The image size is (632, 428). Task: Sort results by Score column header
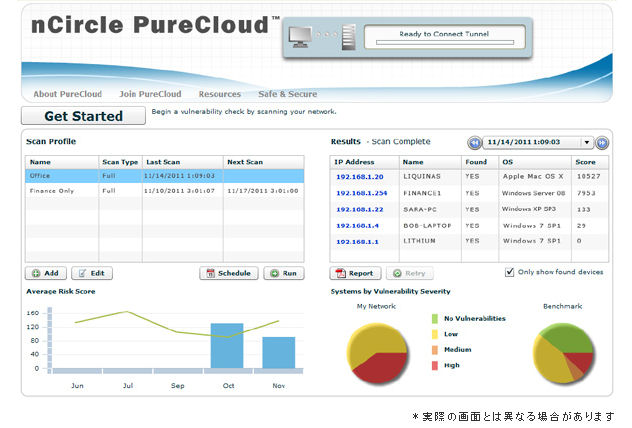coord(590,162)
